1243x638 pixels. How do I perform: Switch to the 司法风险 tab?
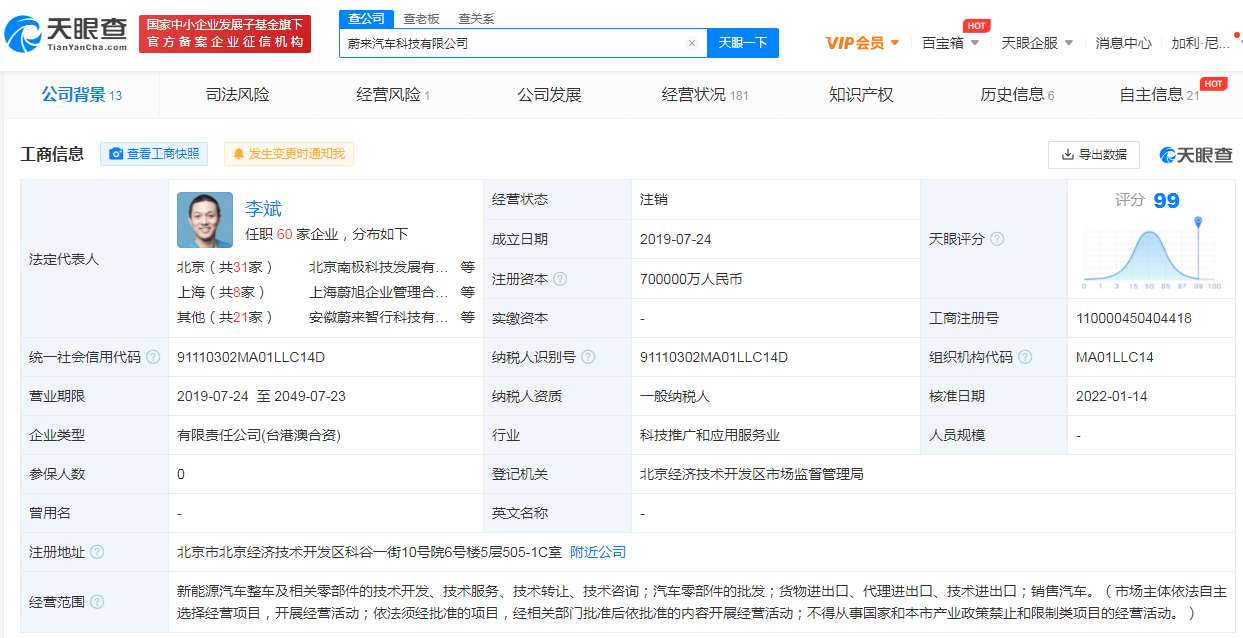coord(237,95)
